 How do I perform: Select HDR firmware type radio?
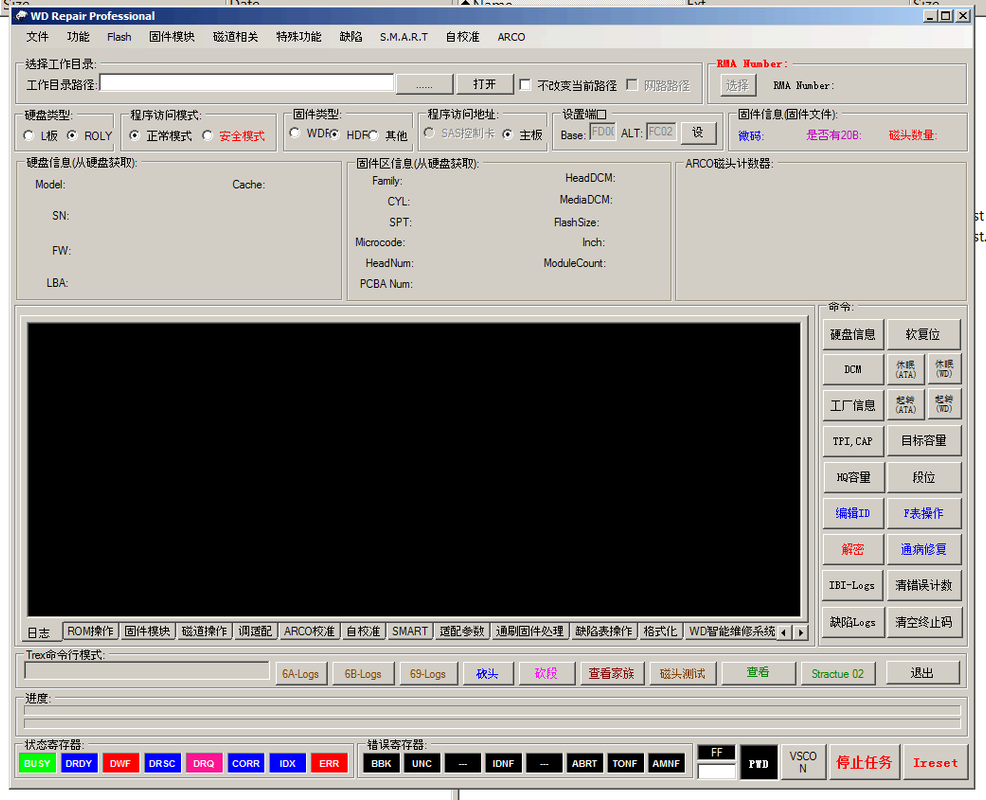[335, 135]
